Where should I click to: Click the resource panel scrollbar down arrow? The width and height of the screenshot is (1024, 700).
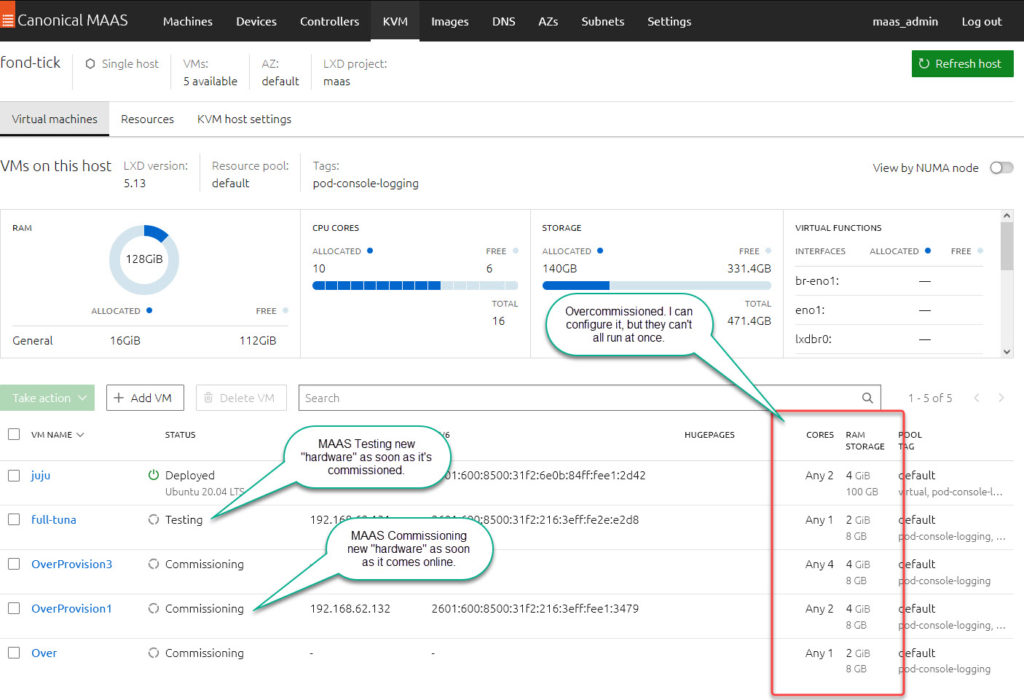tap(1007, 351)
